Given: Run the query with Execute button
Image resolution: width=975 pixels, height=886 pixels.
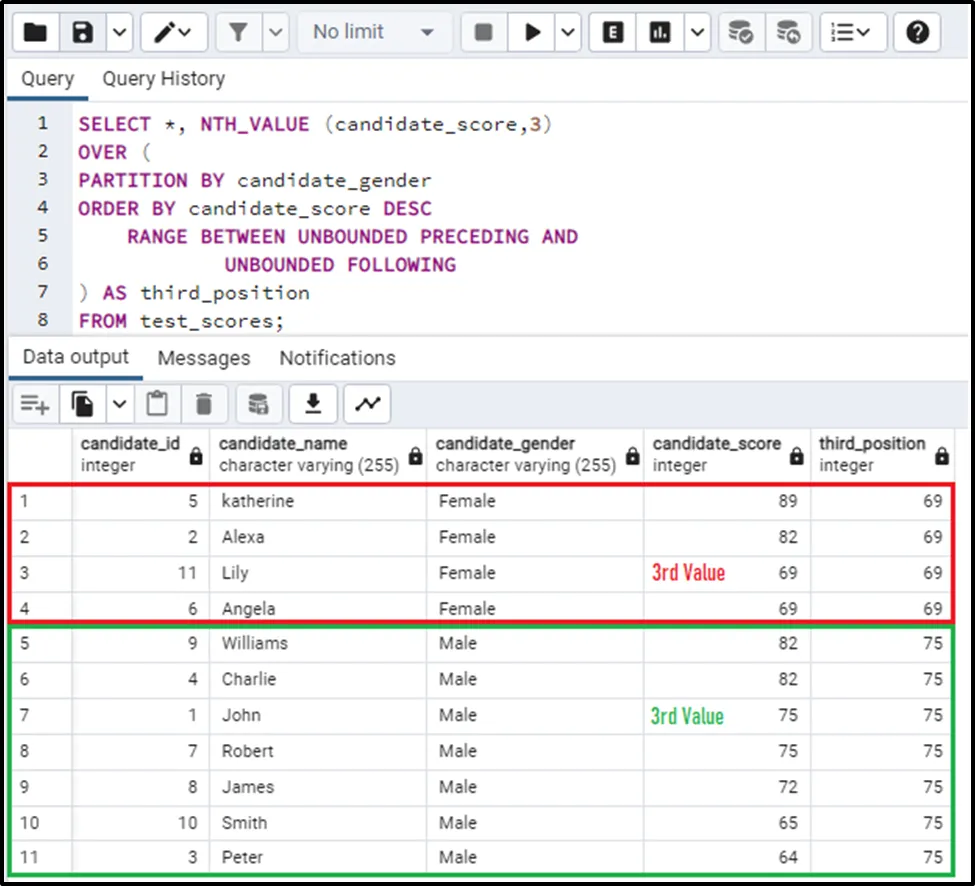Looking at the screenshot, I should (x=532, y=33).
